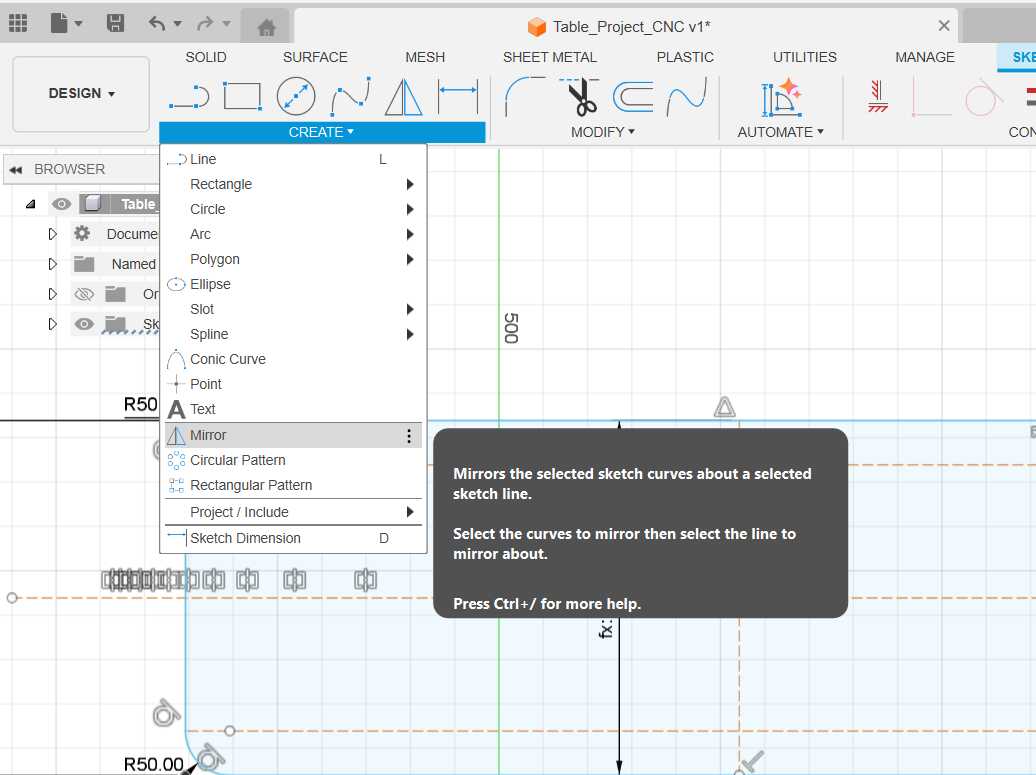
Task: Switch to the SOLID tab
Action: coord(205,57)
